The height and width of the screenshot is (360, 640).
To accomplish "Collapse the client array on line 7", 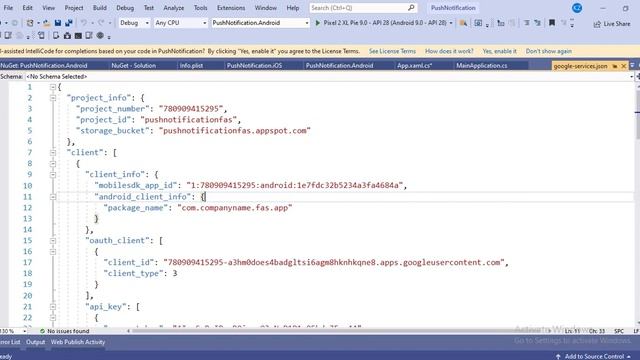I will point(53,153).
